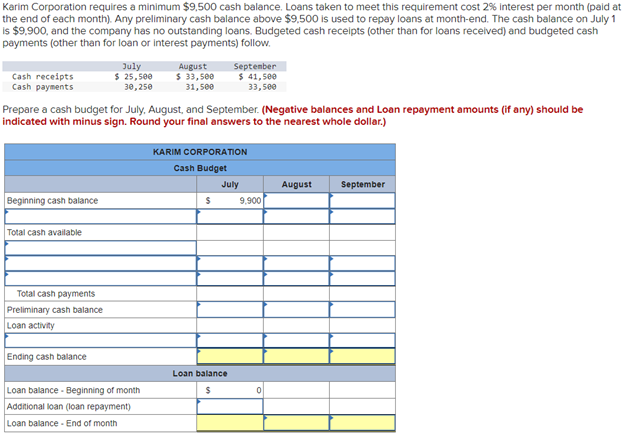Click the July value 9,900 in Beginning cash balance
Viewport: 624px width, 434px height.
250,201
